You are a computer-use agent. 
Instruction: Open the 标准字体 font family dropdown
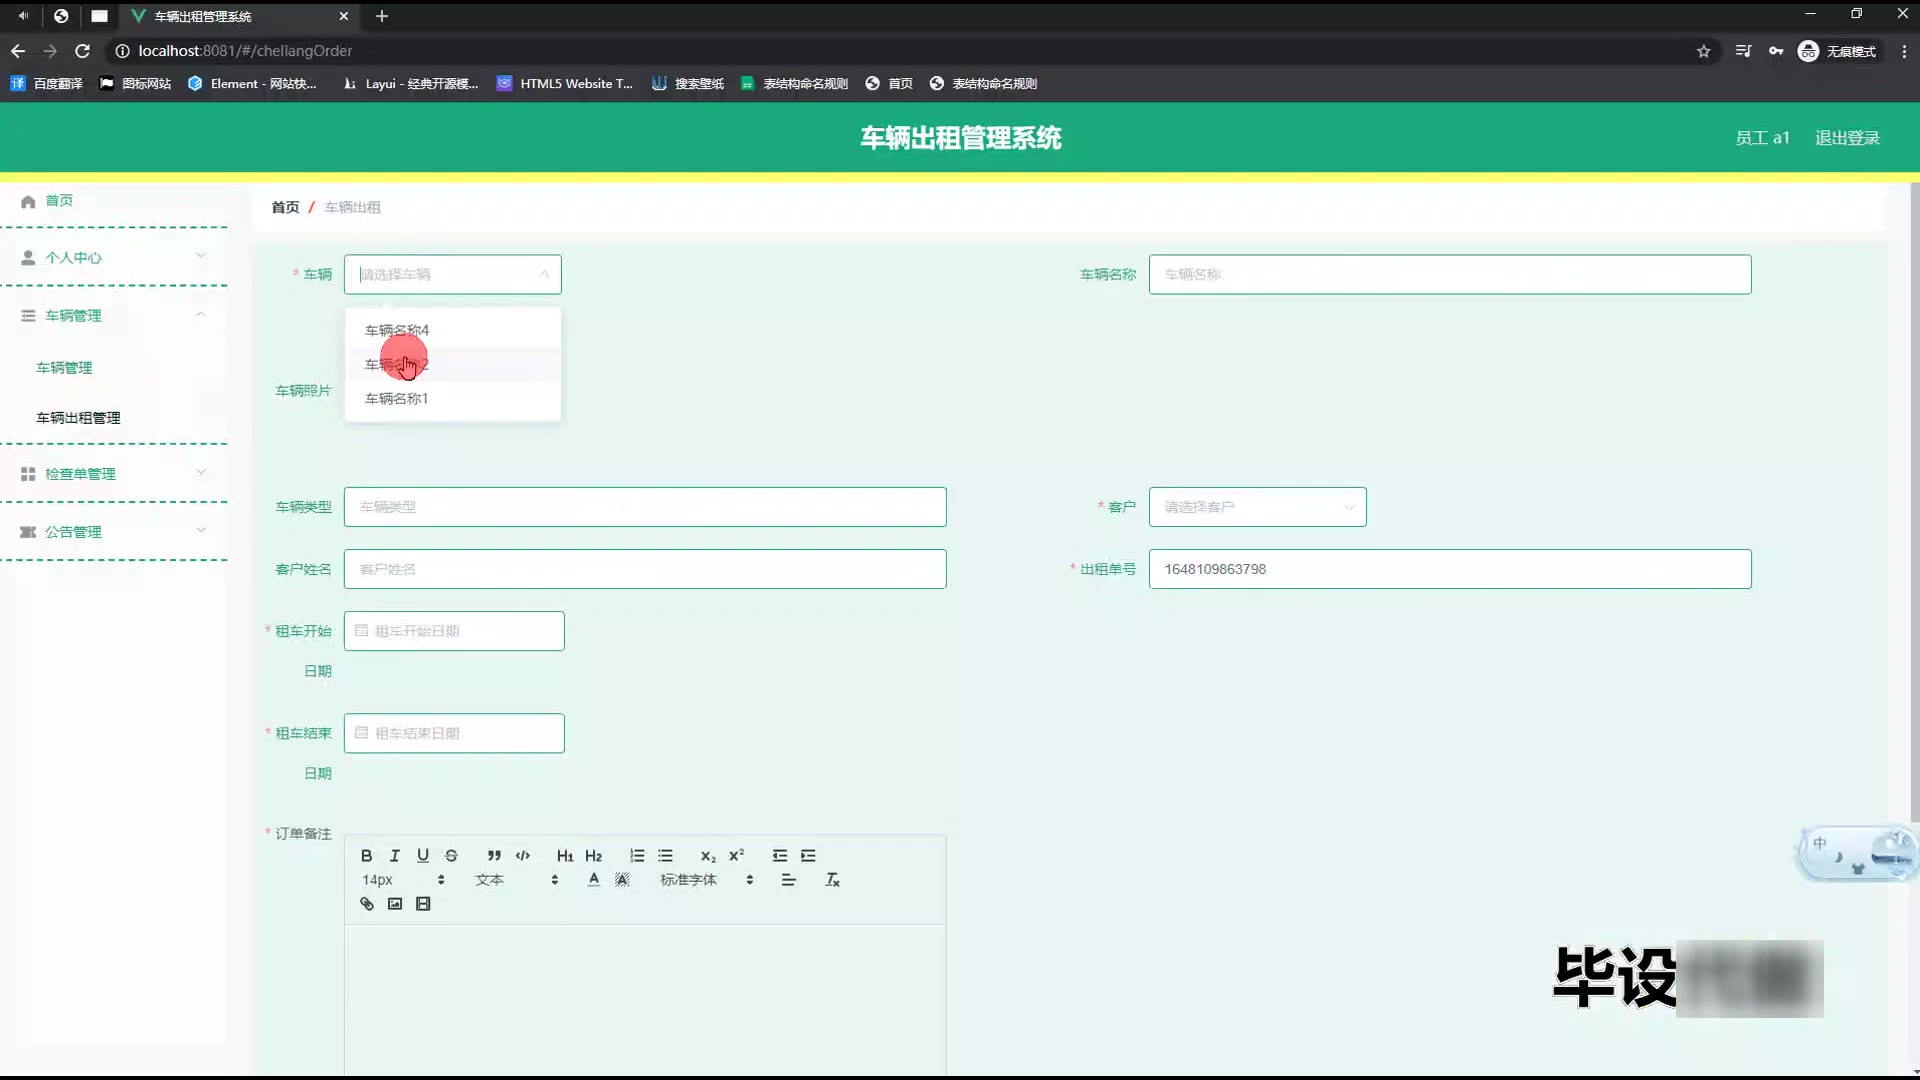pyautogui.click(x=706, y=880)
